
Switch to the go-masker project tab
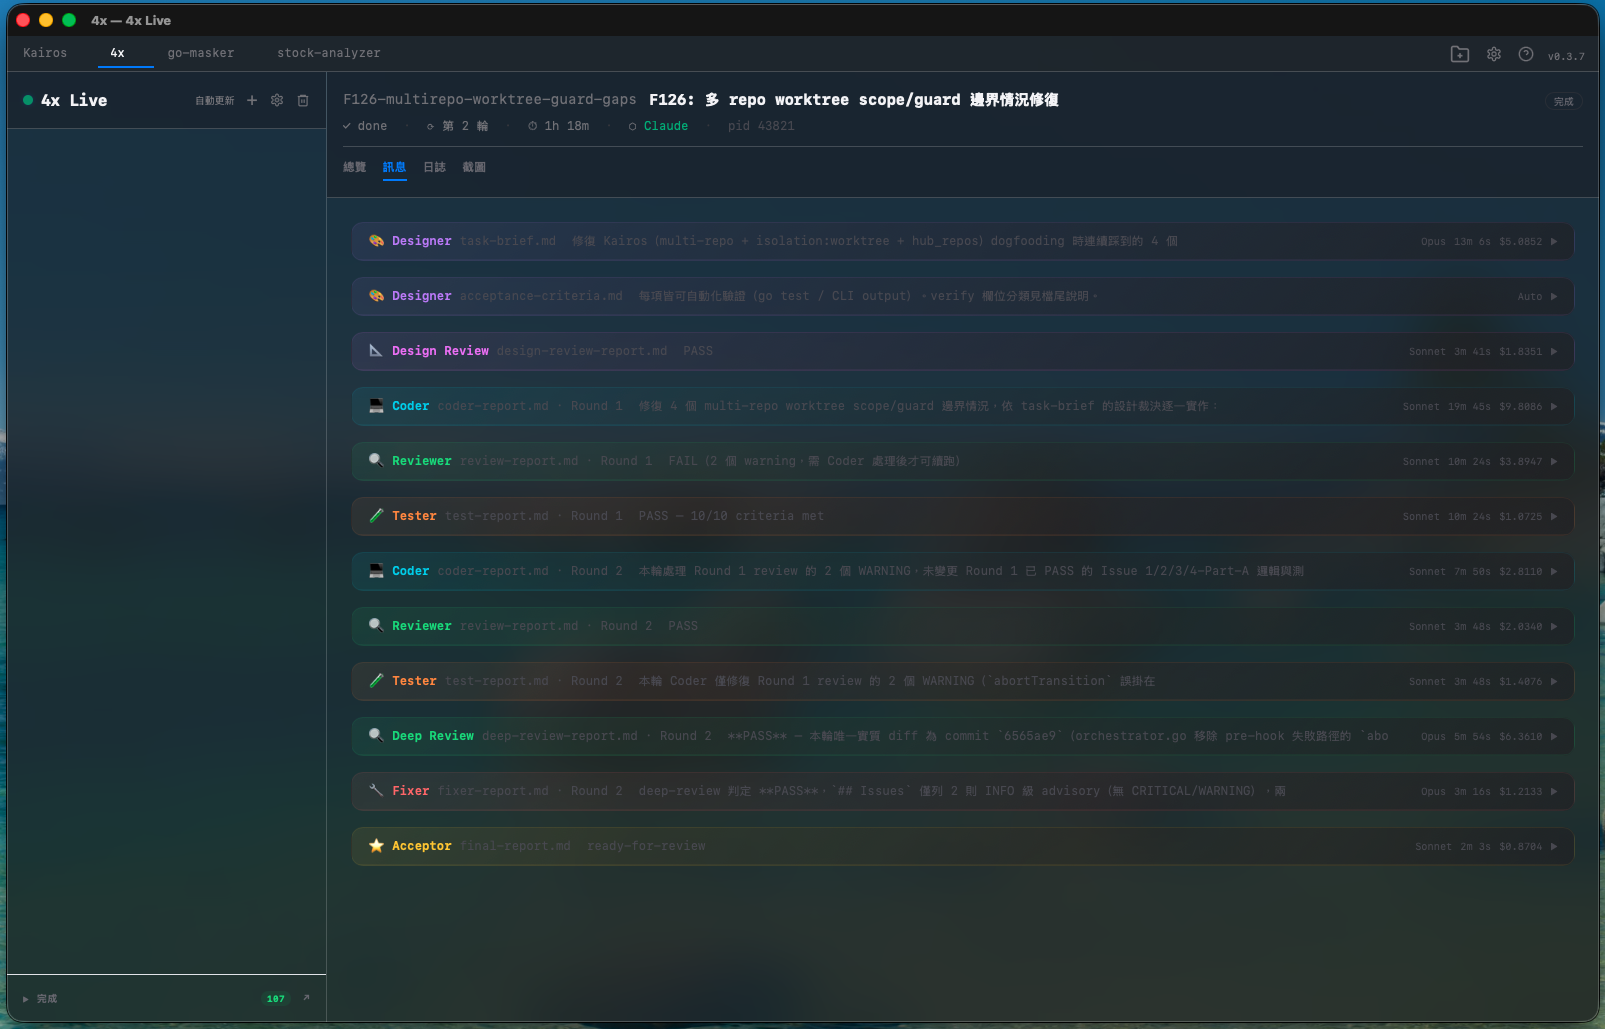[201, 53]
